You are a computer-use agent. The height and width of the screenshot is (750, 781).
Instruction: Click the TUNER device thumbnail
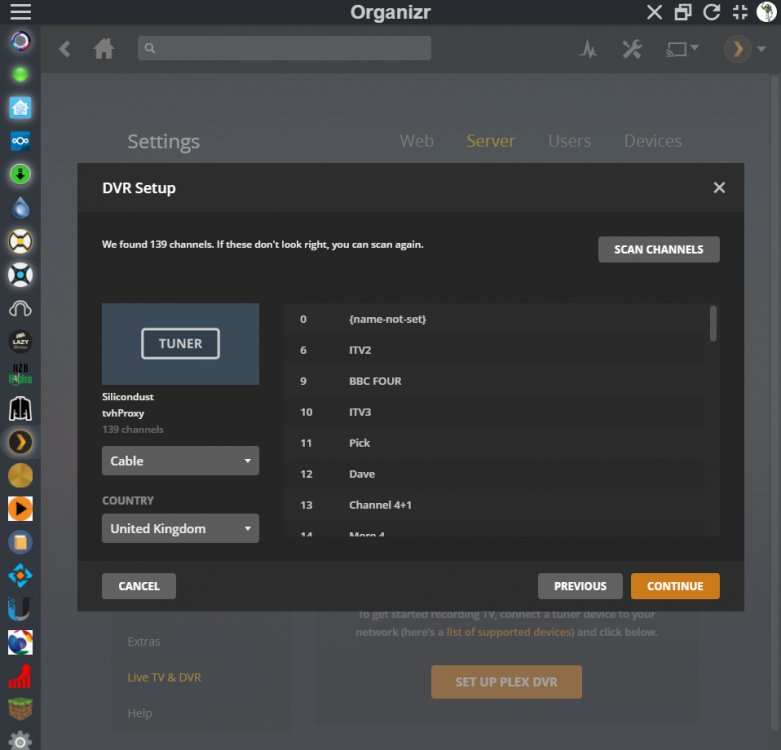click(x=180, y=344)
